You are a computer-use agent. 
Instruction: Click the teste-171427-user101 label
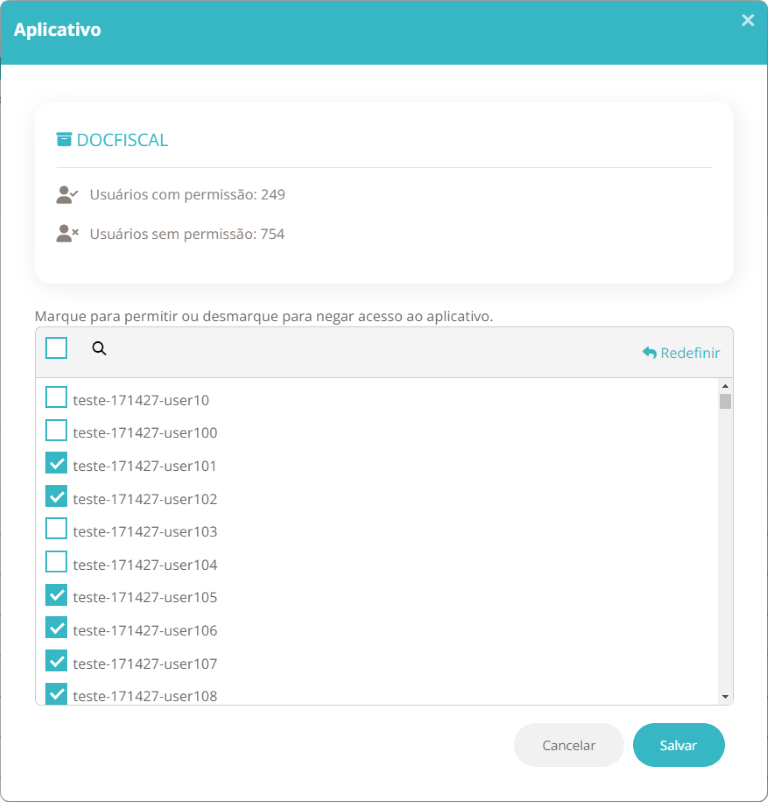click(145, 466)
